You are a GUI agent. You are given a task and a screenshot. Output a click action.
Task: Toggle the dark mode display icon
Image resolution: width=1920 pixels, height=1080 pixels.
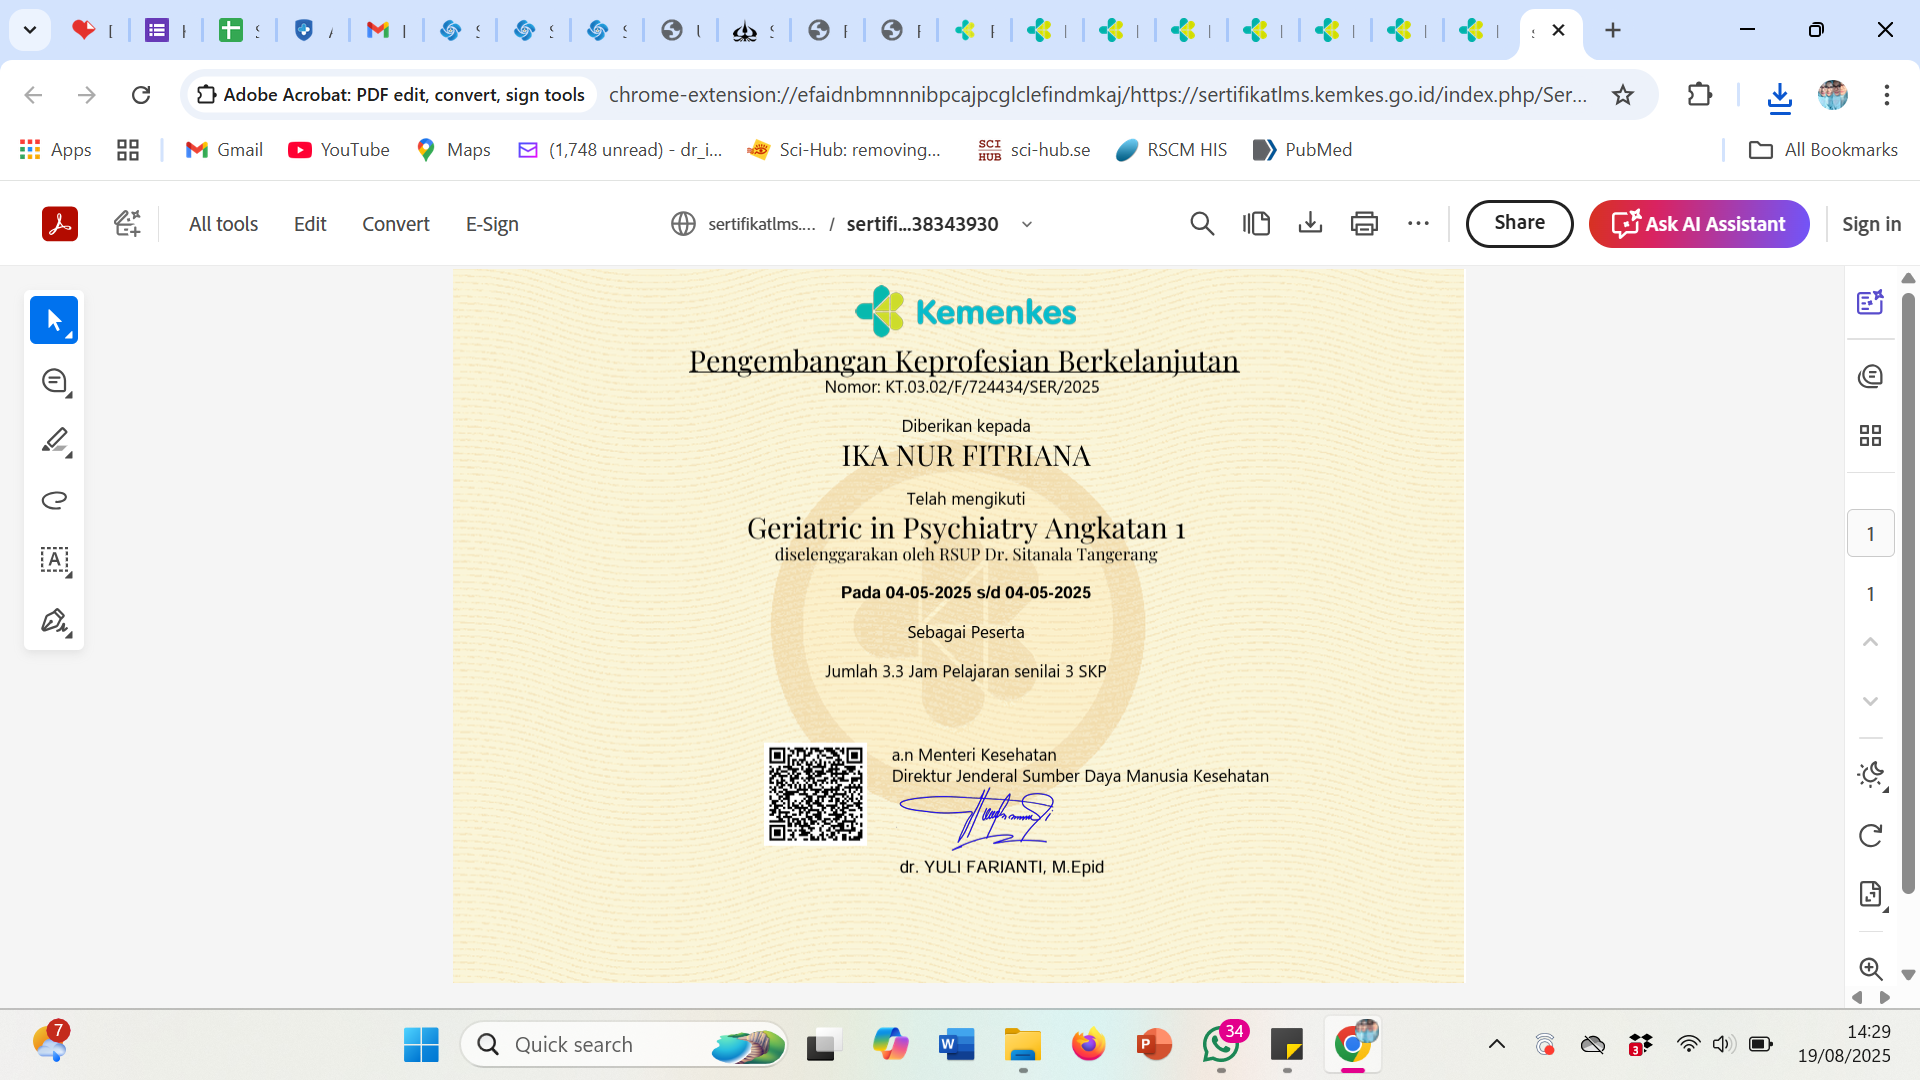tap(1870, 775)
